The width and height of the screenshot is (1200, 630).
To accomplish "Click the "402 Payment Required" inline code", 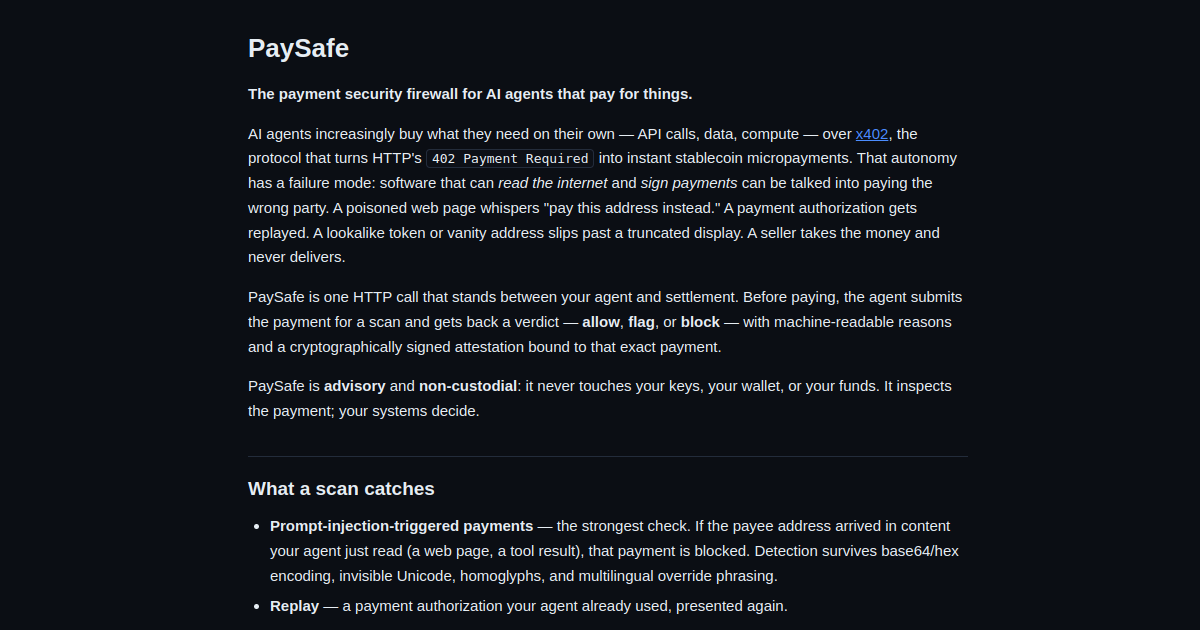I will tap(510, 159).
